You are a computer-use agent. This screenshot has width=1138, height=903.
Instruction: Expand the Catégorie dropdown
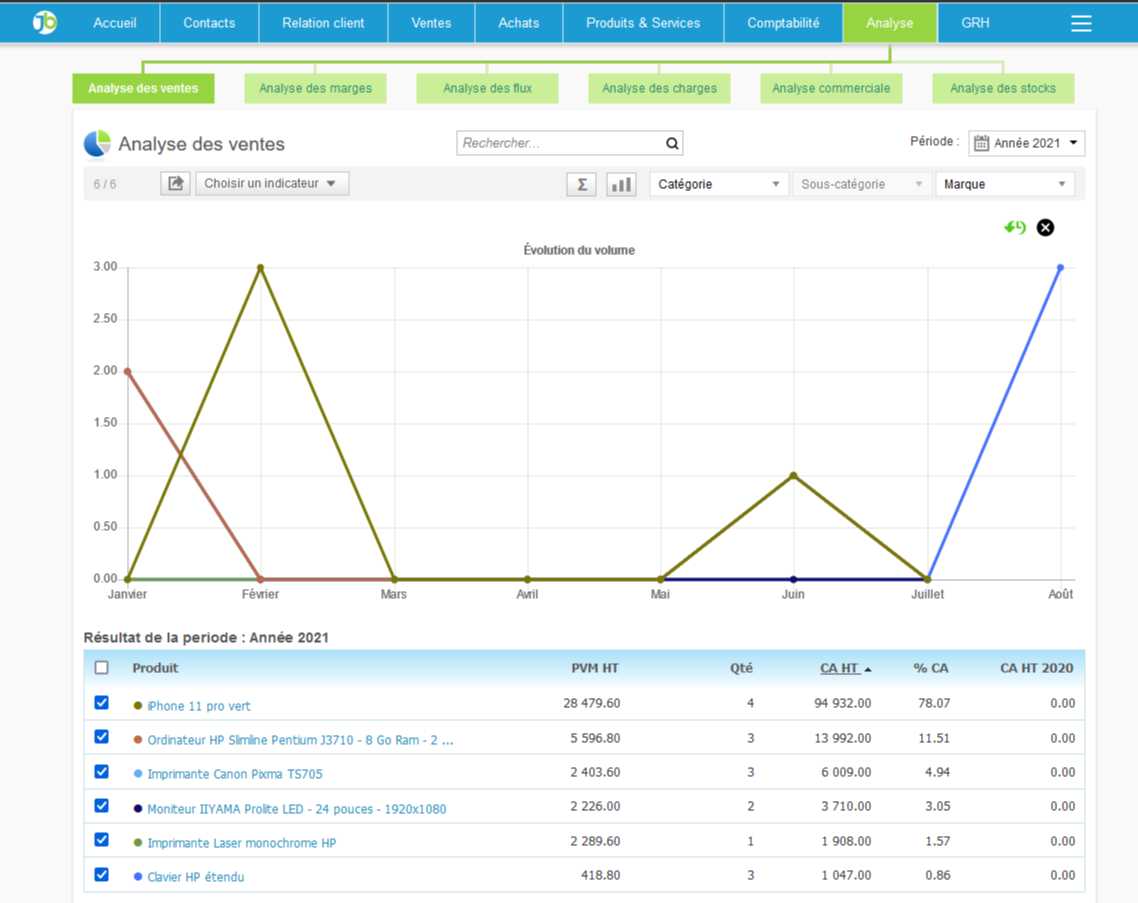tap(718, 185)
